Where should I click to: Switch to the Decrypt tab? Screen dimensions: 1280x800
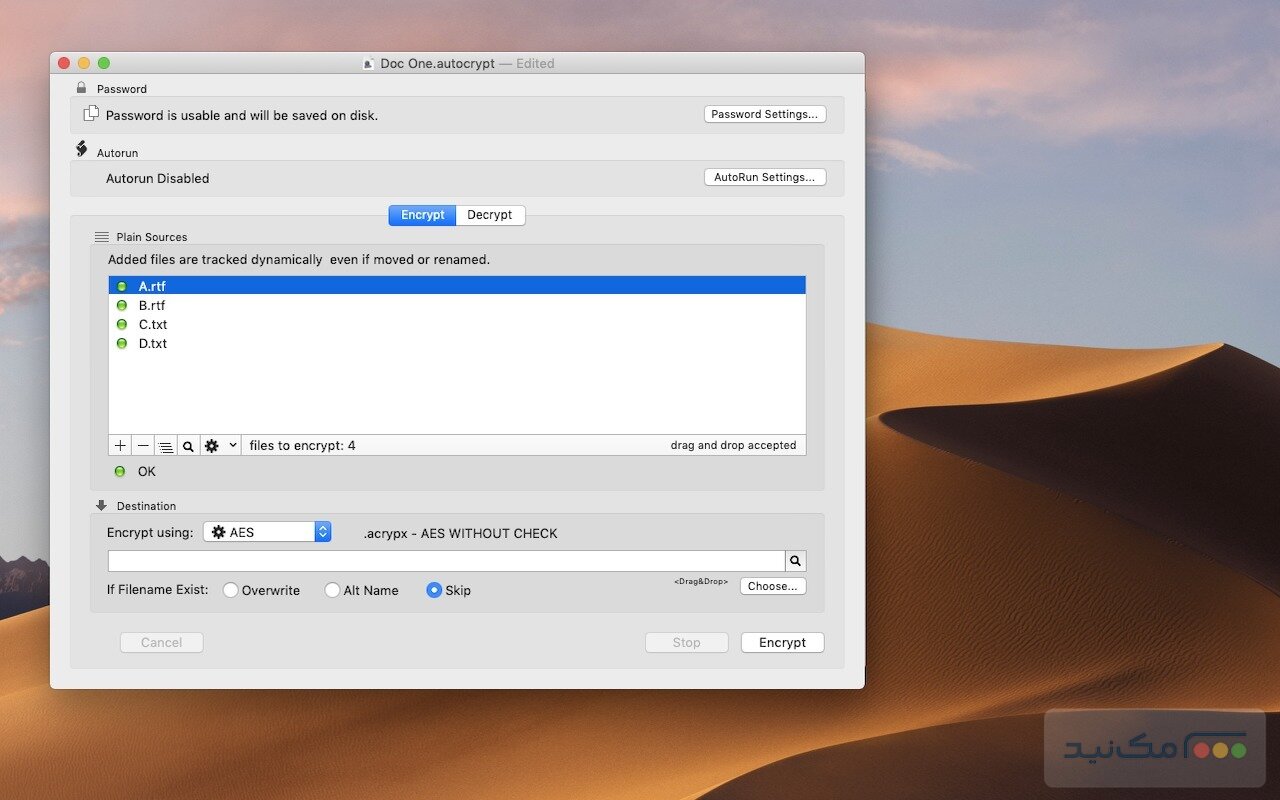point(490,215)
